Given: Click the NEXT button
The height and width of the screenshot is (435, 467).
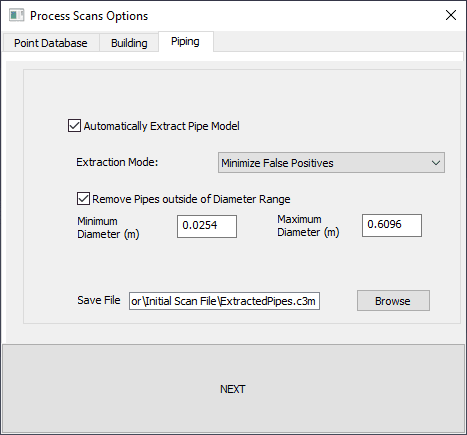Looking at the screenshot, I should pos(233,389).
